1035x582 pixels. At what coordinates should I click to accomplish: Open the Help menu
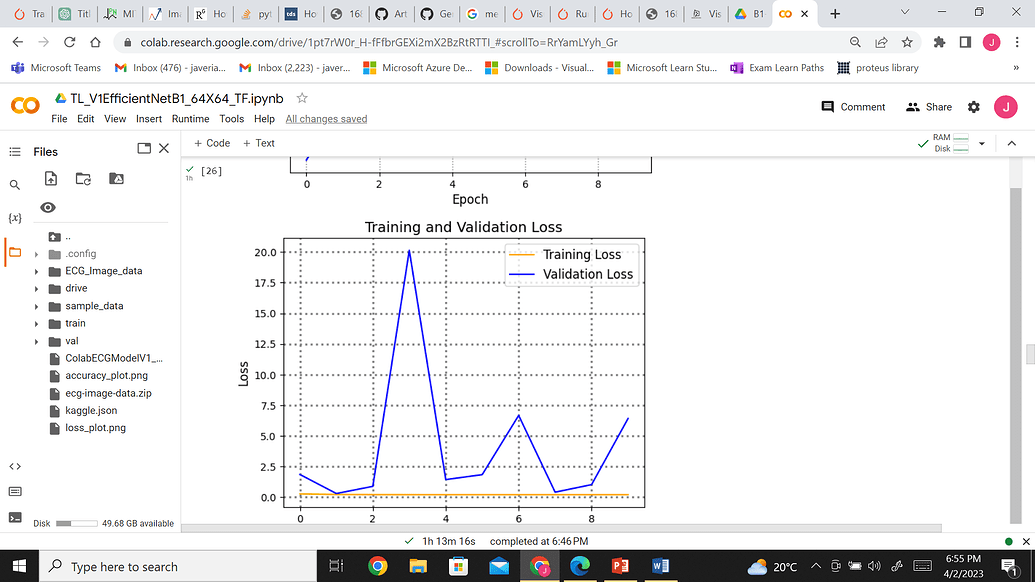[264, 119]
